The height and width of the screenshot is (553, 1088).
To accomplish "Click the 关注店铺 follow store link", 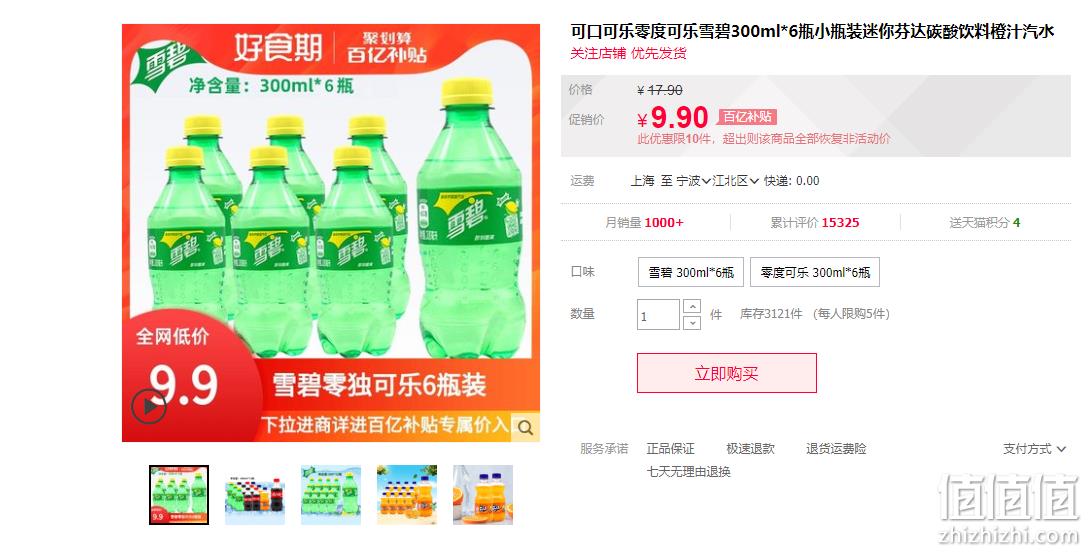I will click(x=597, y=53).
